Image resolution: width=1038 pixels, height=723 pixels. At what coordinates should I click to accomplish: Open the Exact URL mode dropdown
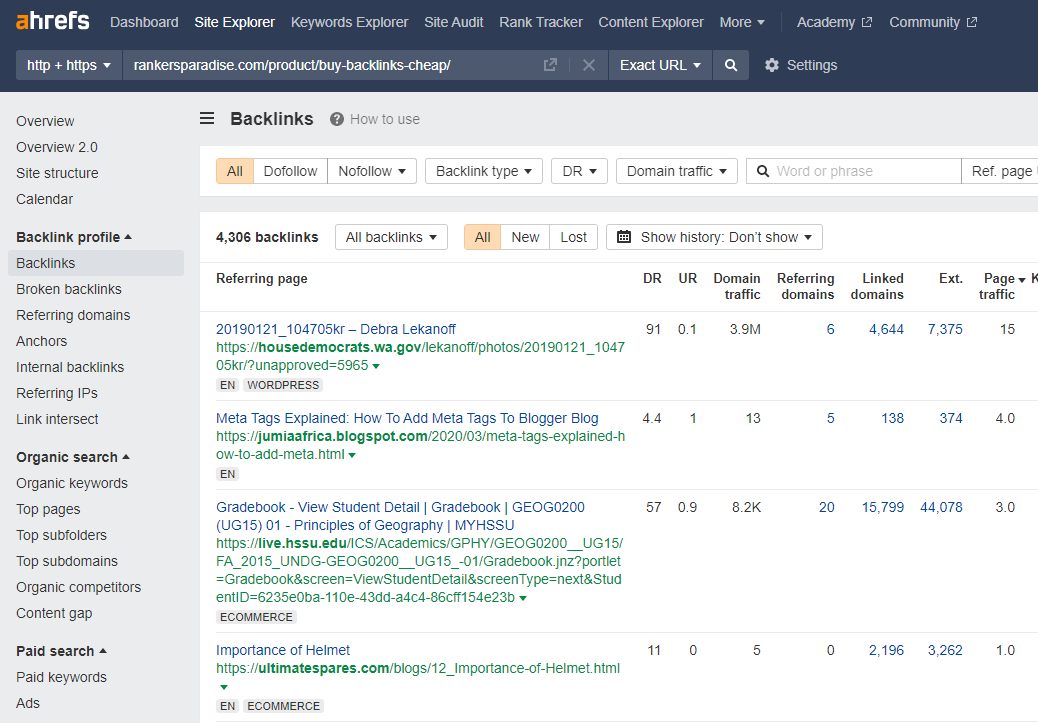[x=660, y=65]
